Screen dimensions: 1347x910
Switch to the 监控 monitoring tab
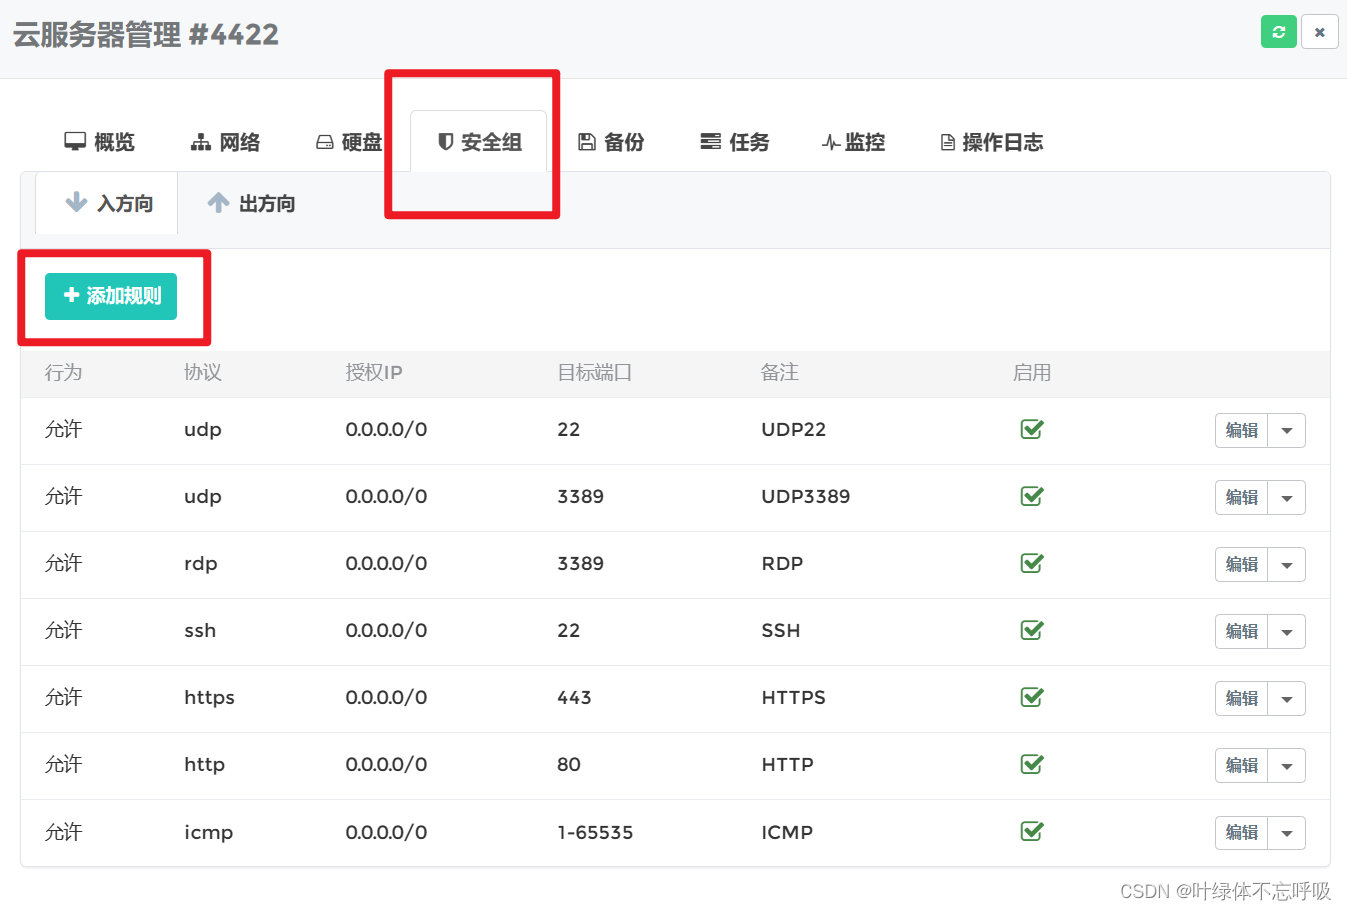[x=853, y=142]
